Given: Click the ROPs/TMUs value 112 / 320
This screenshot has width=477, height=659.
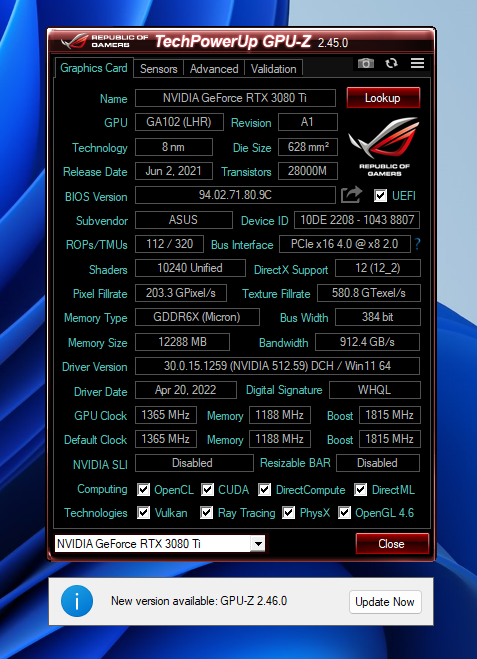Looking at the screenshot, I should [x=169, y=244].
